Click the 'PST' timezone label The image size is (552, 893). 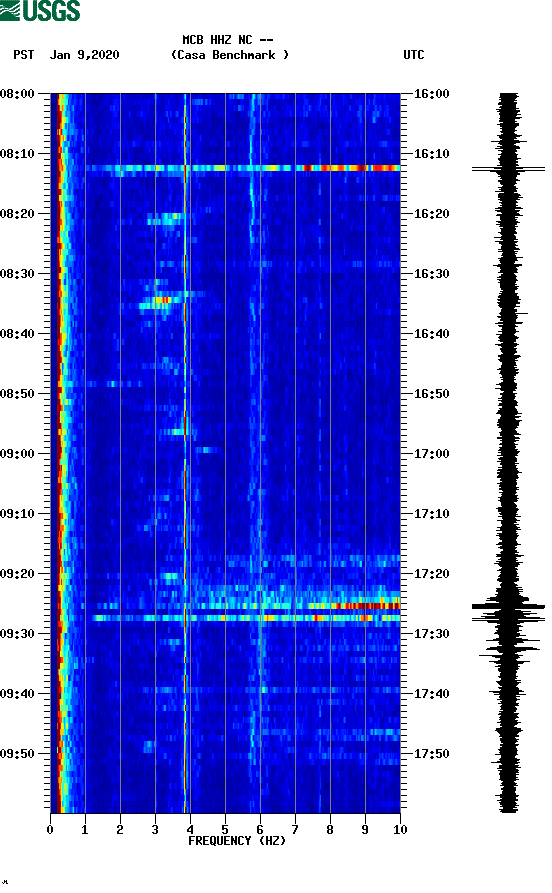click(24, 55)
